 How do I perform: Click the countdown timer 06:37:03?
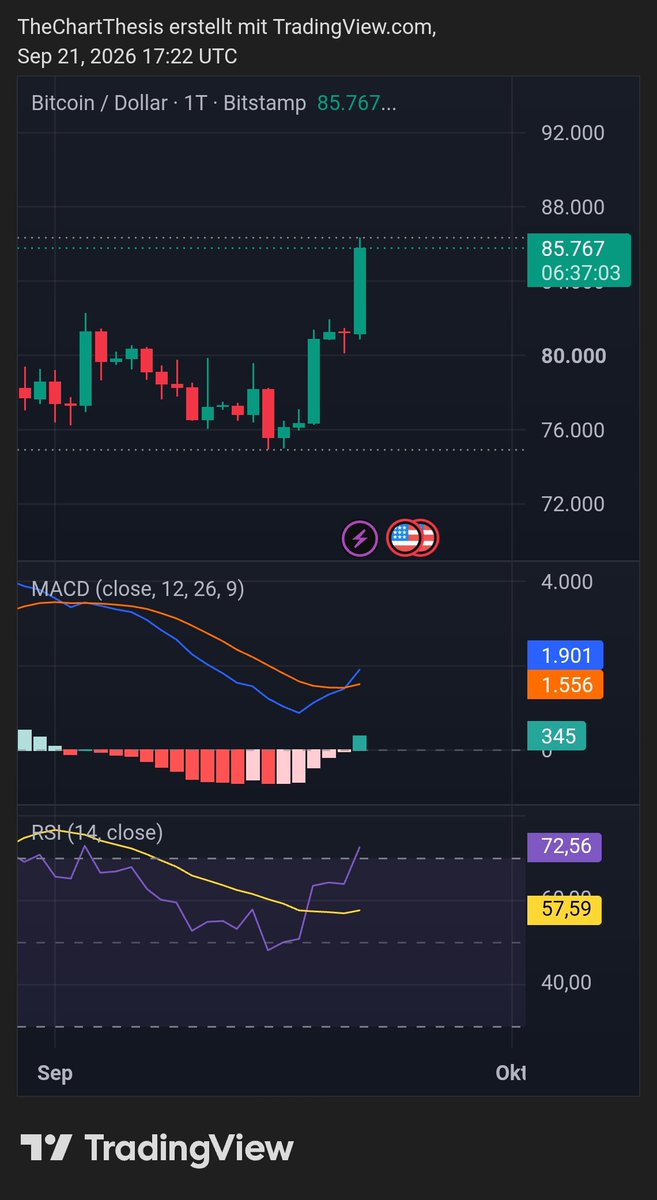click(x=580, y=273)
